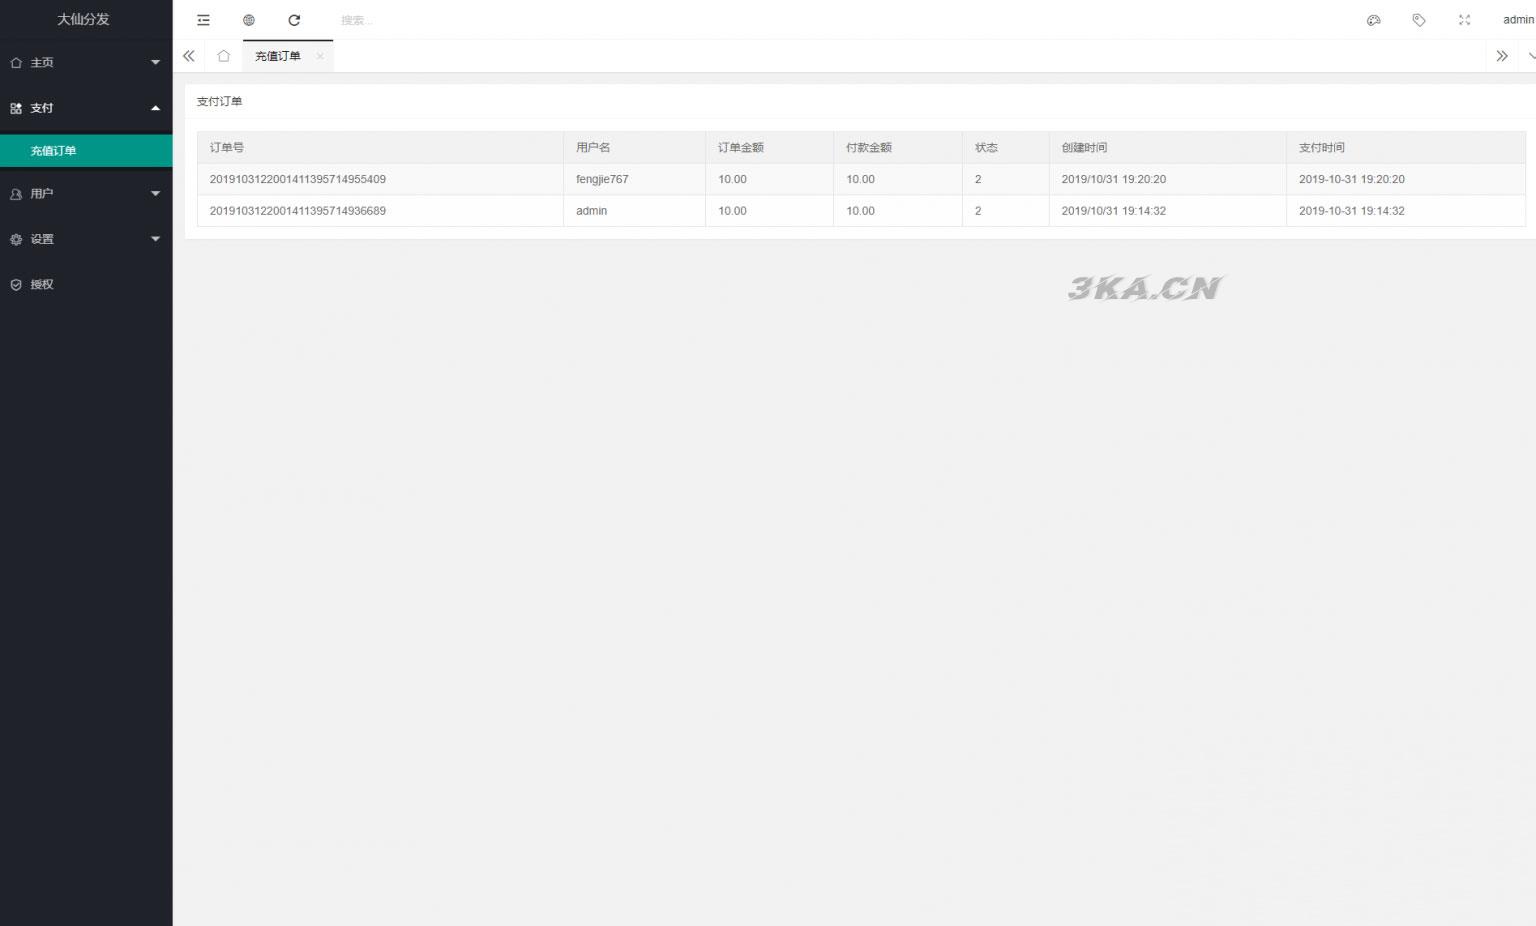Click the refresh icon in the top toolbar

pyautogui.click(x=294, y=20)
